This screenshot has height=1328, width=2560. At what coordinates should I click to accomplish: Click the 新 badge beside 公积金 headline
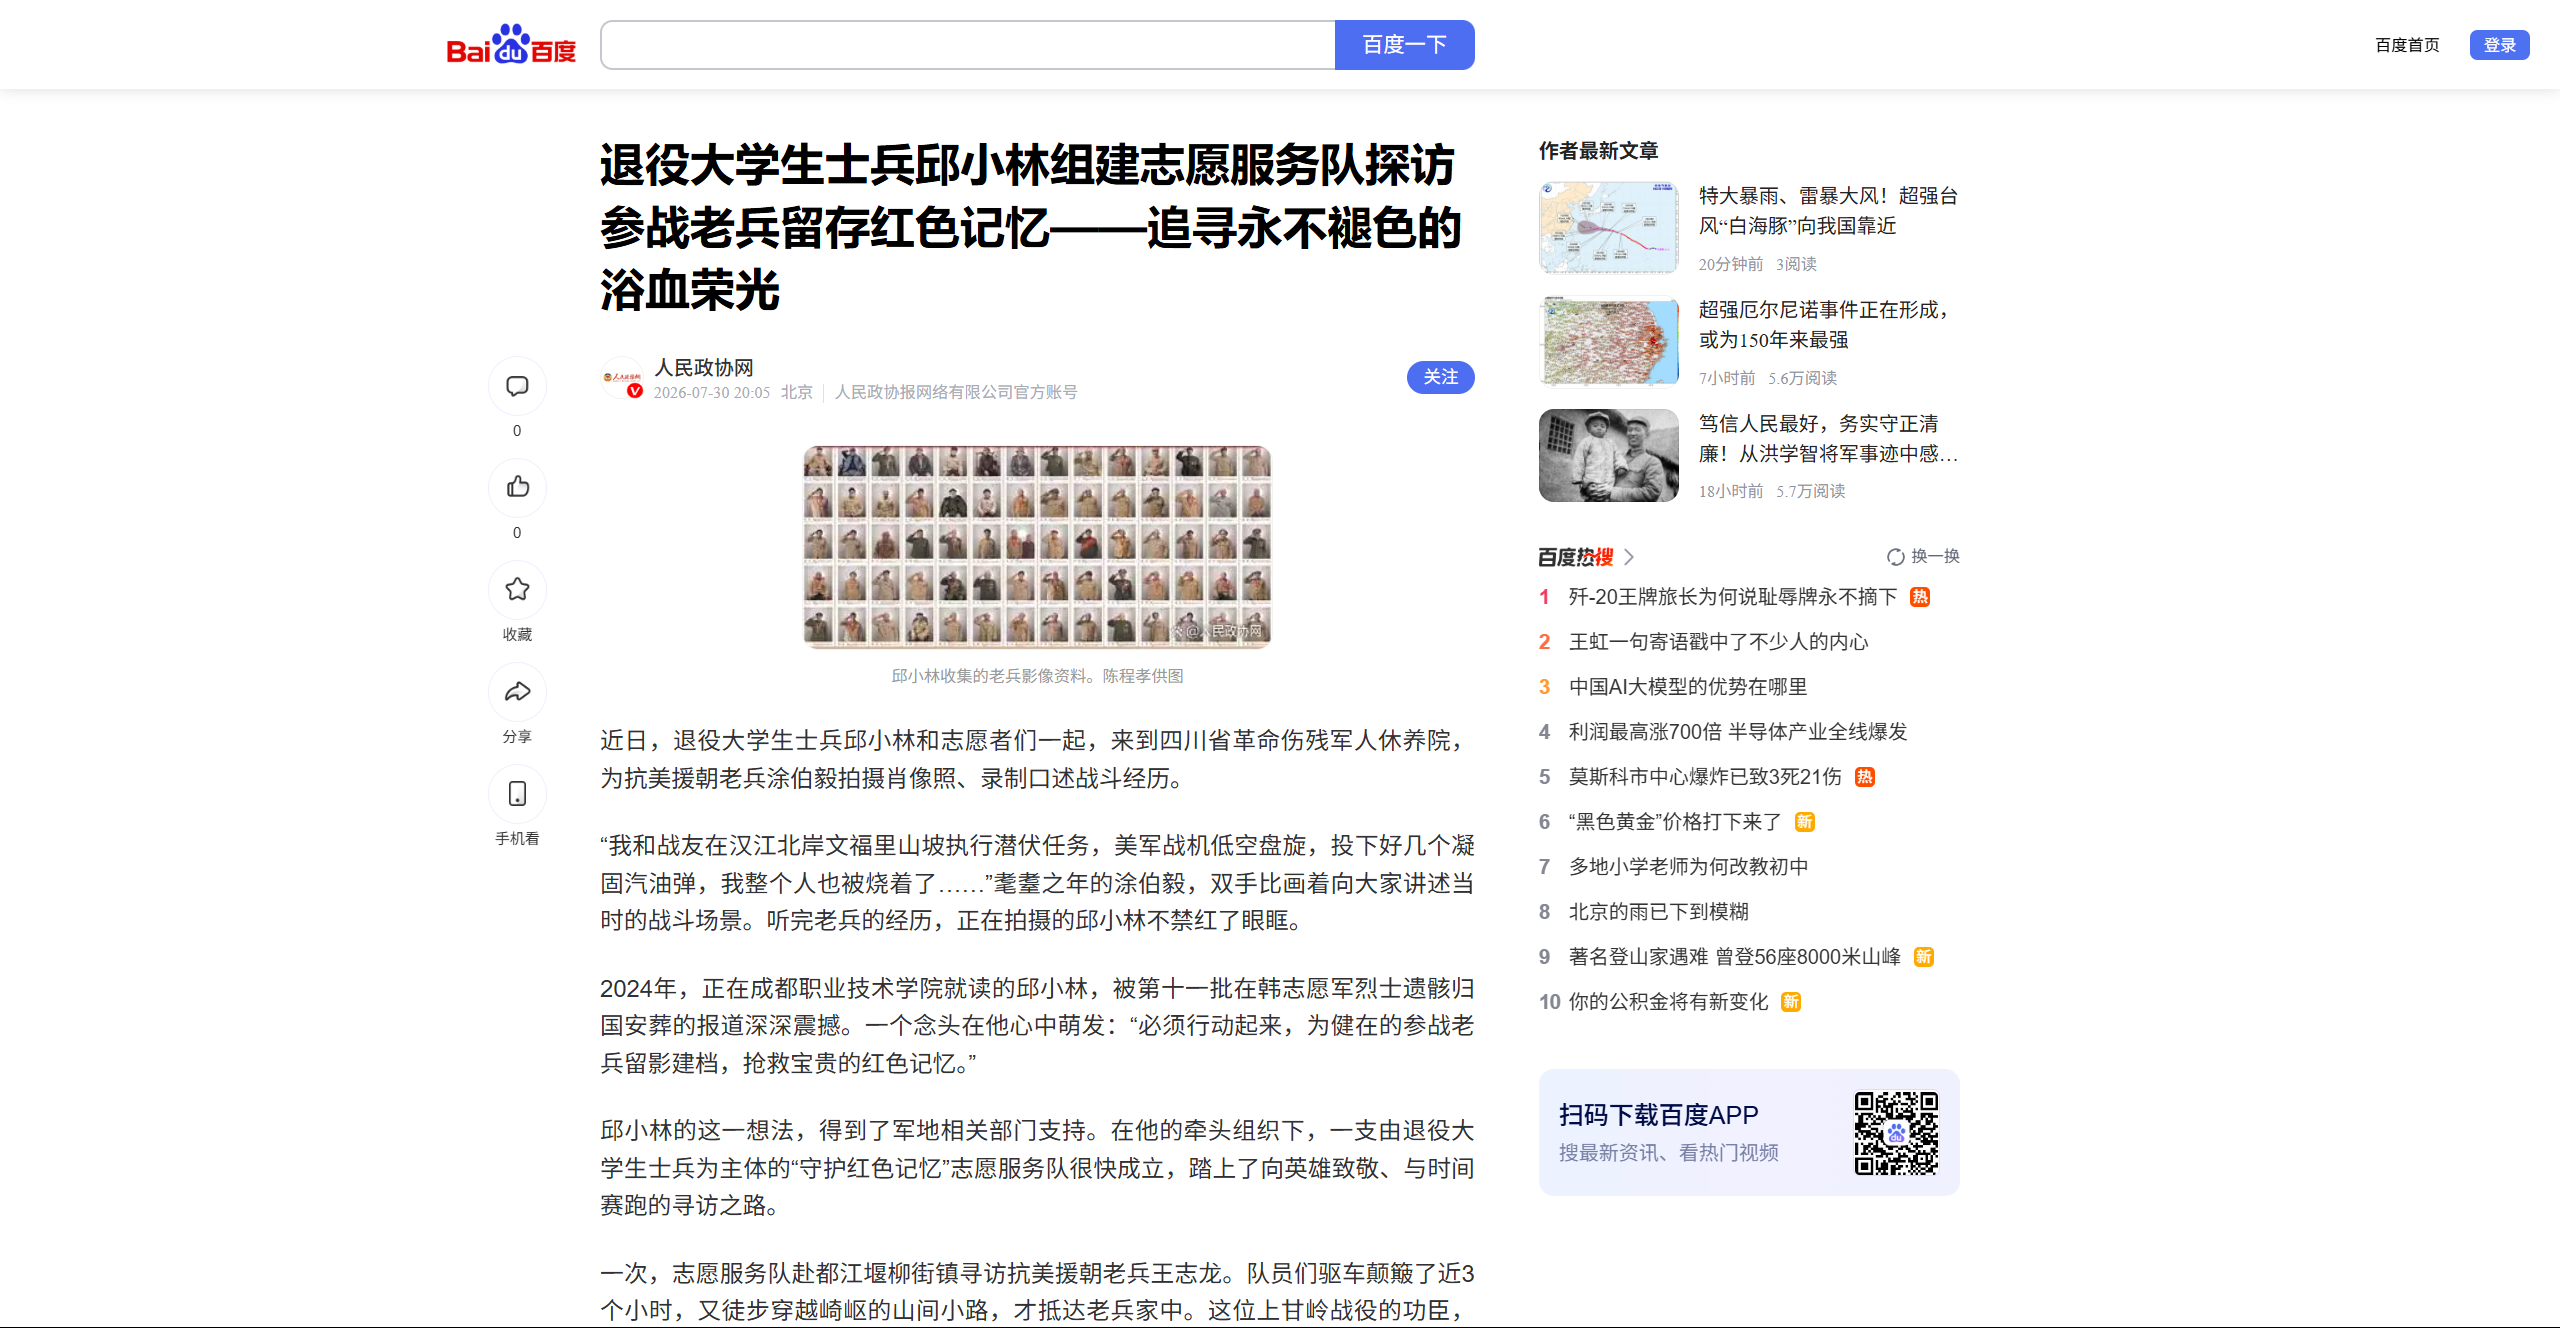[x=1791, y=1002]
